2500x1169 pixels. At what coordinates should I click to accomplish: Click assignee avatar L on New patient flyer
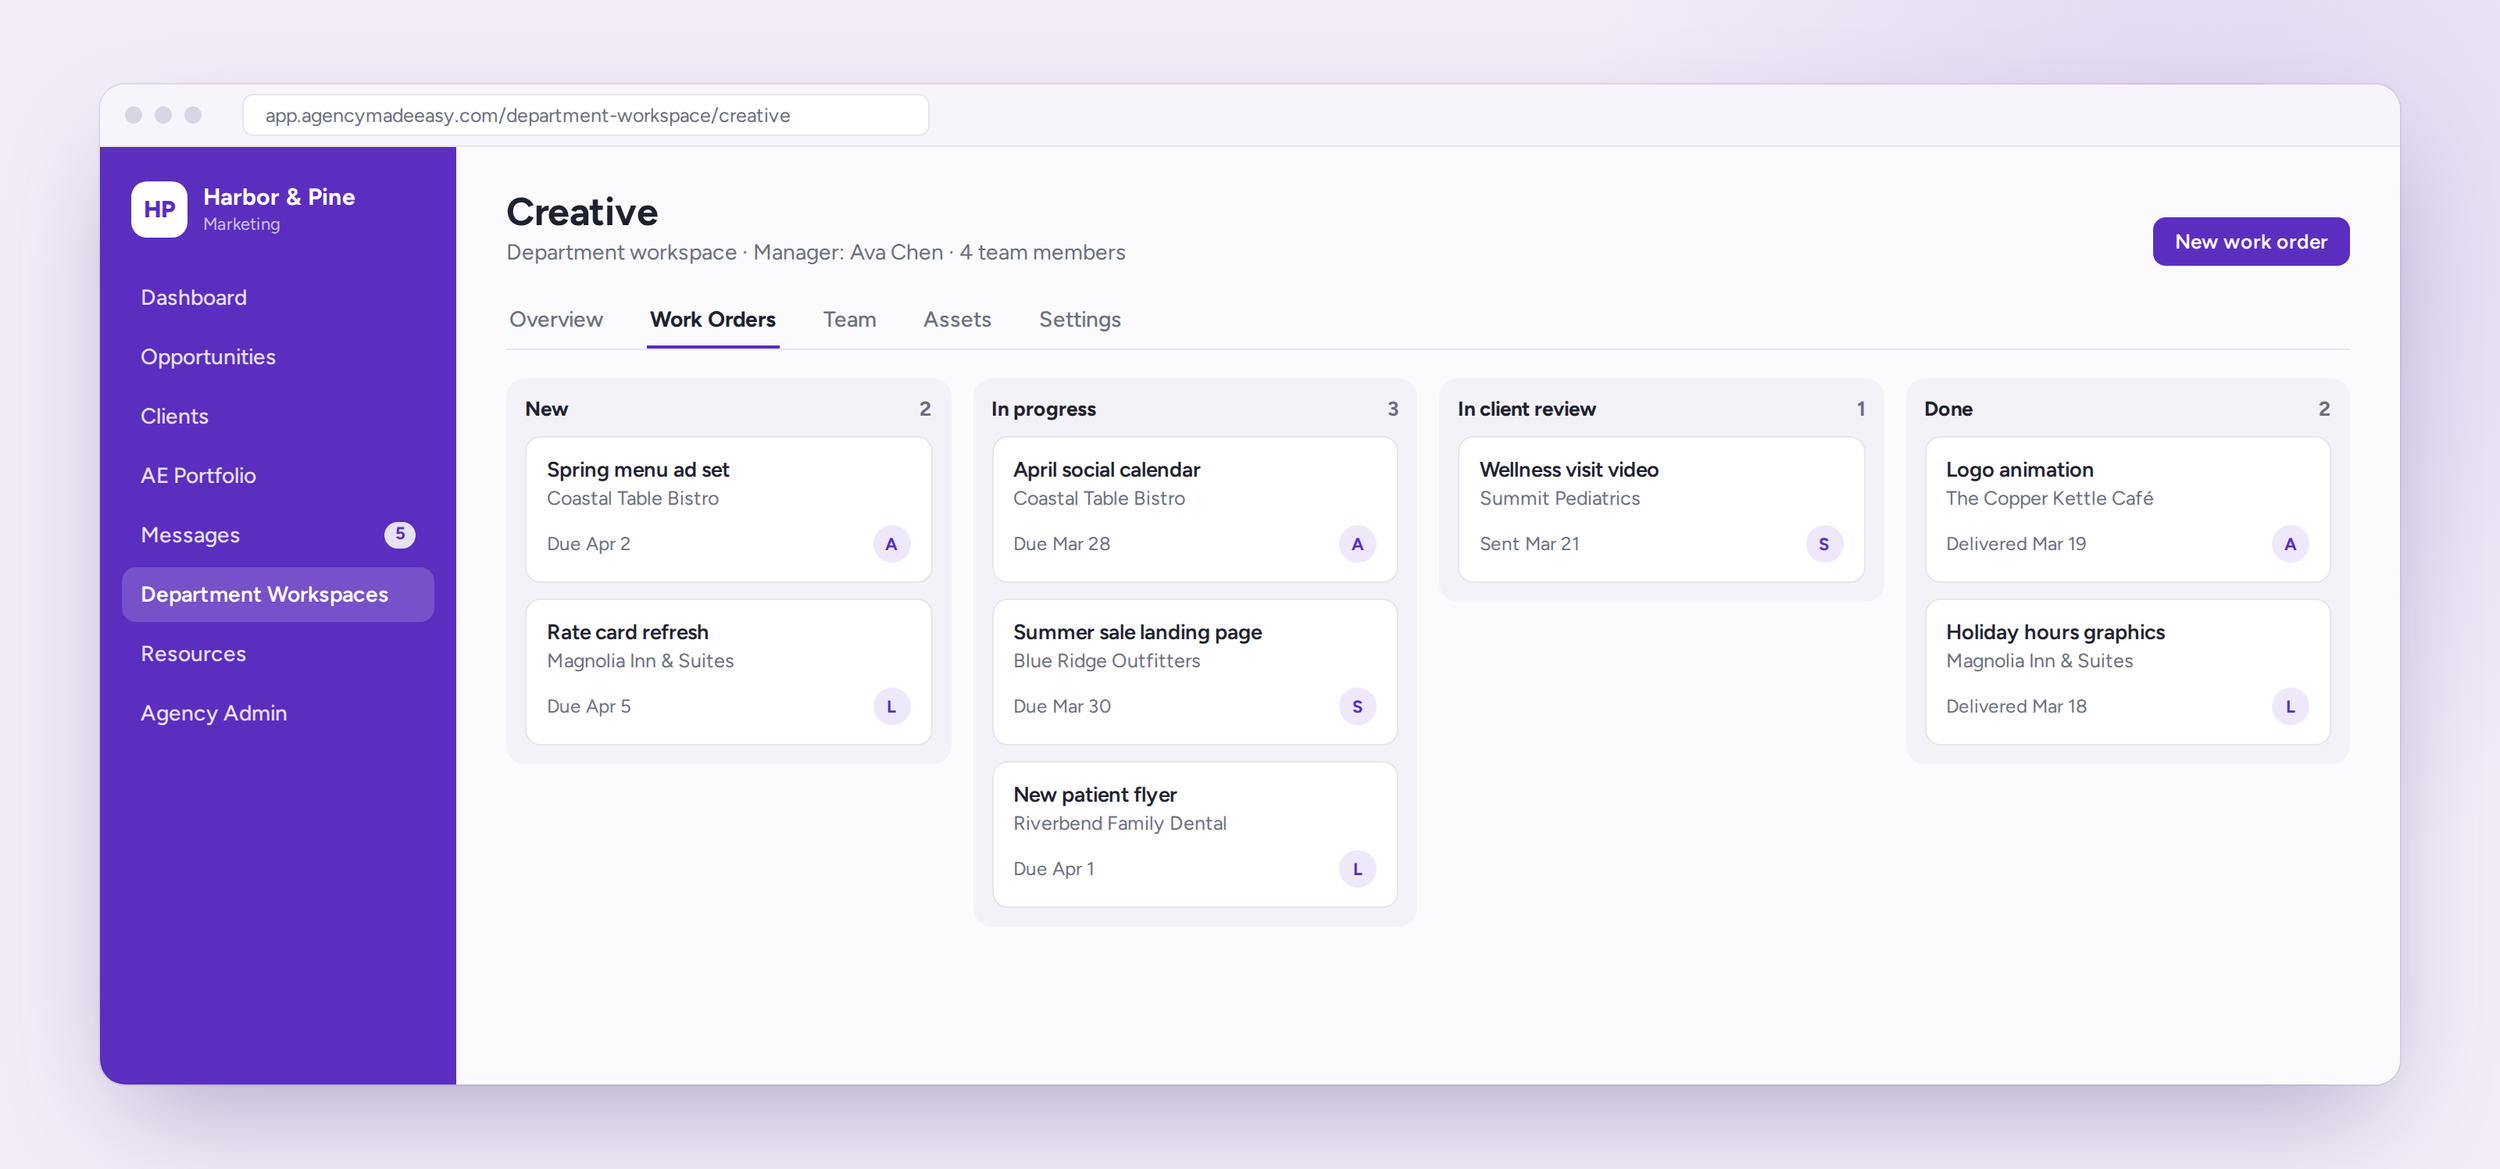tap(1357, 869)
